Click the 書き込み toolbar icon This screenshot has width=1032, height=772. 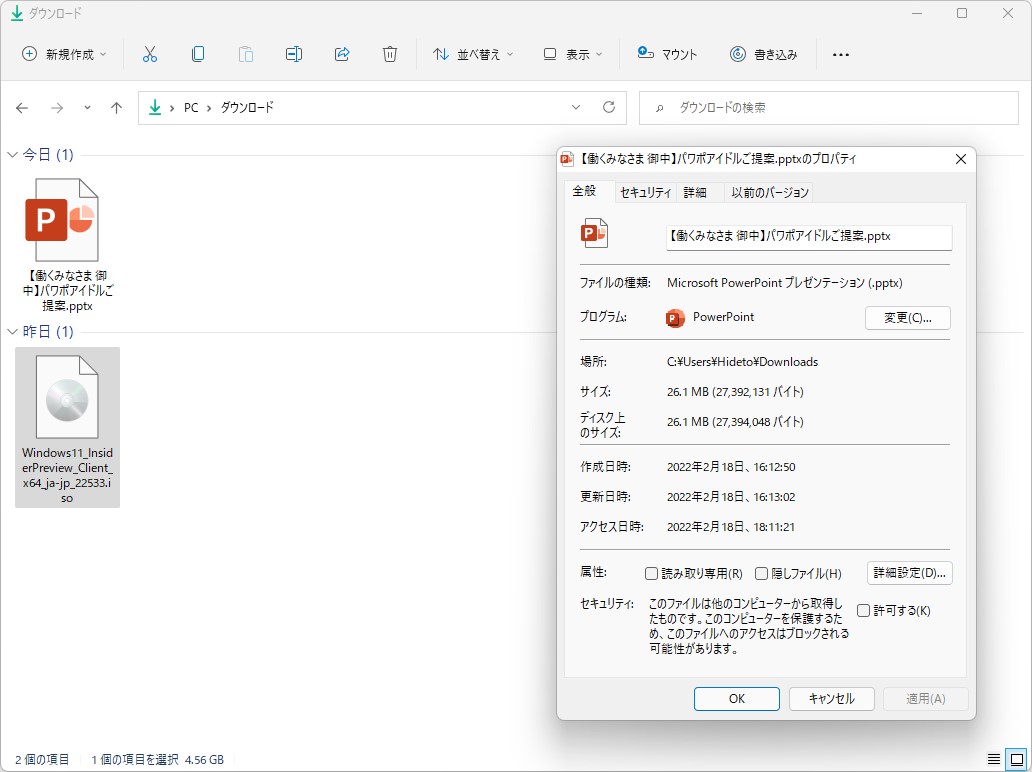pos(765,54)
